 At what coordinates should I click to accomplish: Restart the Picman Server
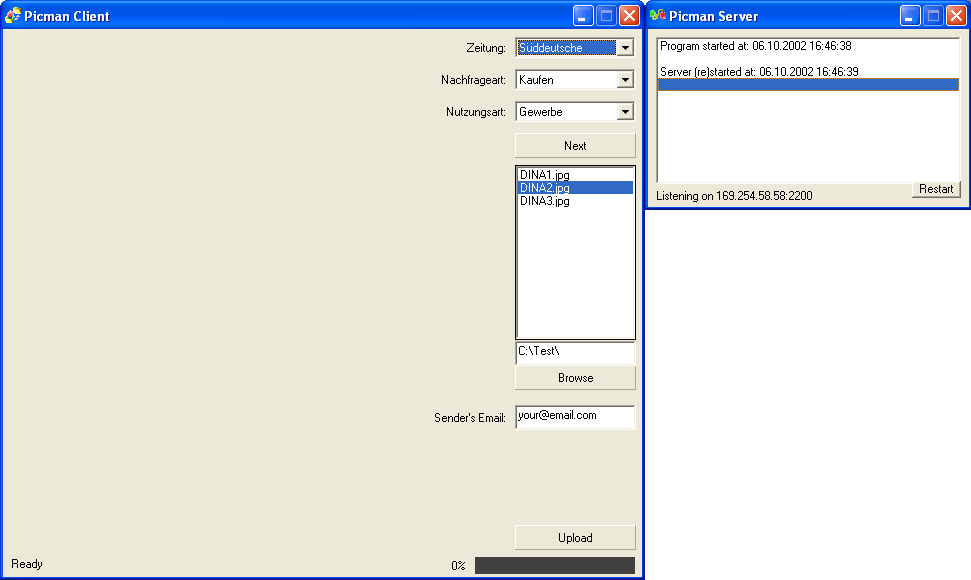point(936,189)
